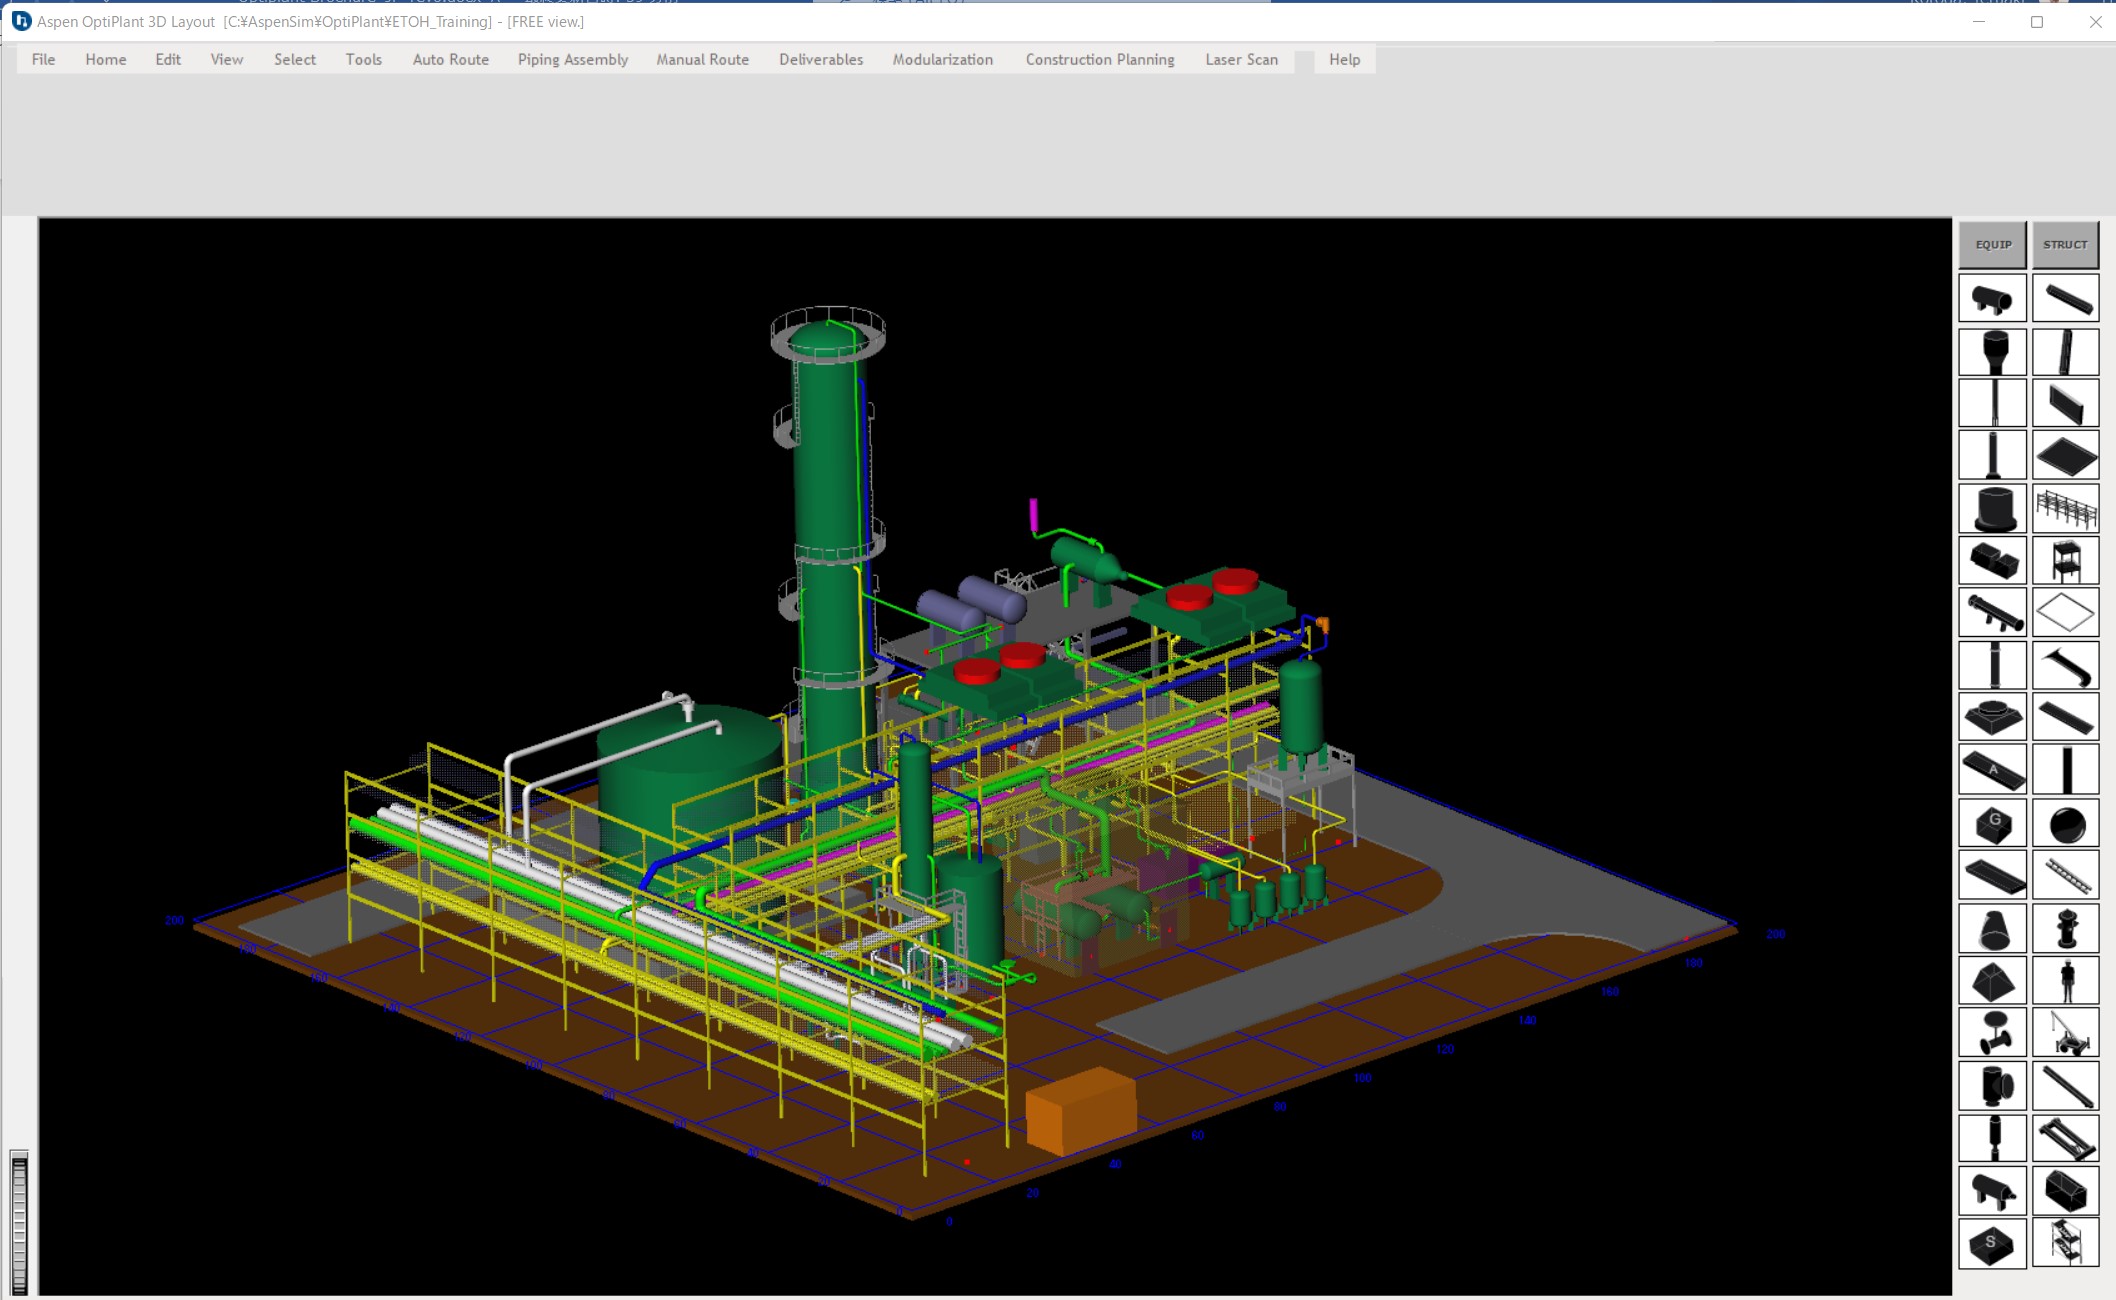
Task: Select the fire hydrant structure icon
Action: [x=2066, y=928]
